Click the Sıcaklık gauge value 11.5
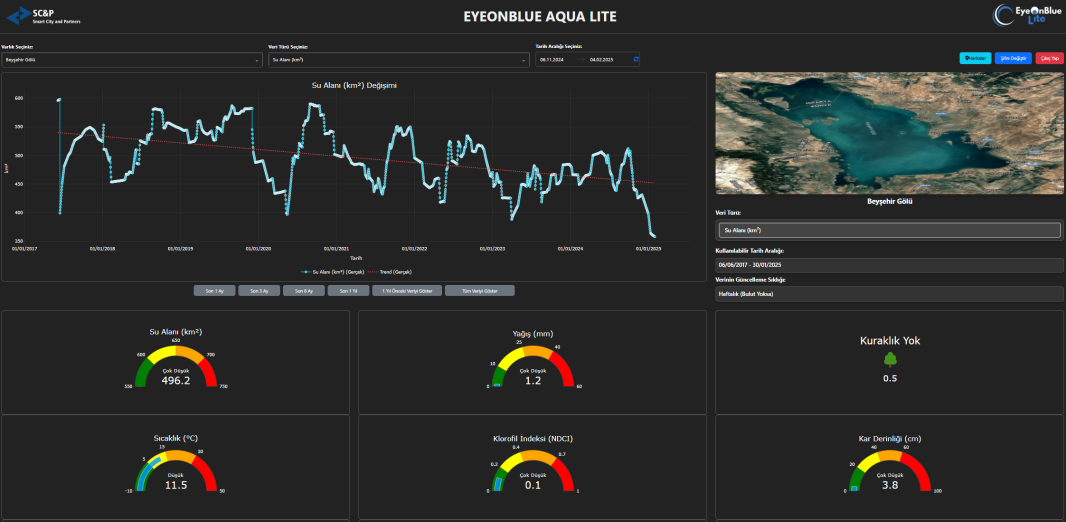This screenshot has width=1066, height=522. click(x=175, y=485)
